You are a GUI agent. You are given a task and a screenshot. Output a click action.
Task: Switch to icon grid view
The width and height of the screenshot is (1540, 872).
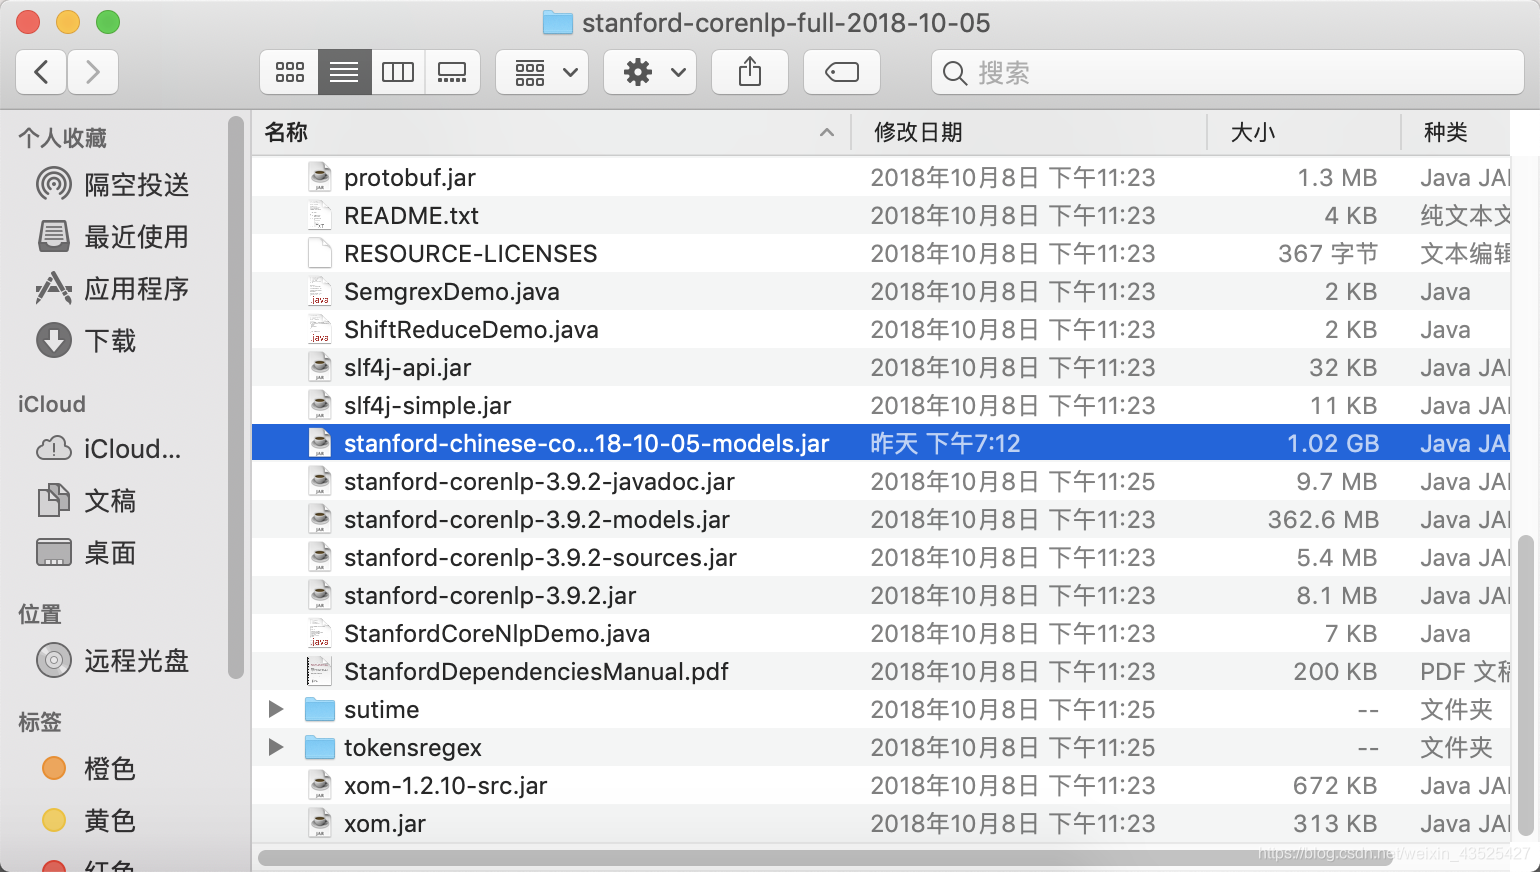[290, 72]
